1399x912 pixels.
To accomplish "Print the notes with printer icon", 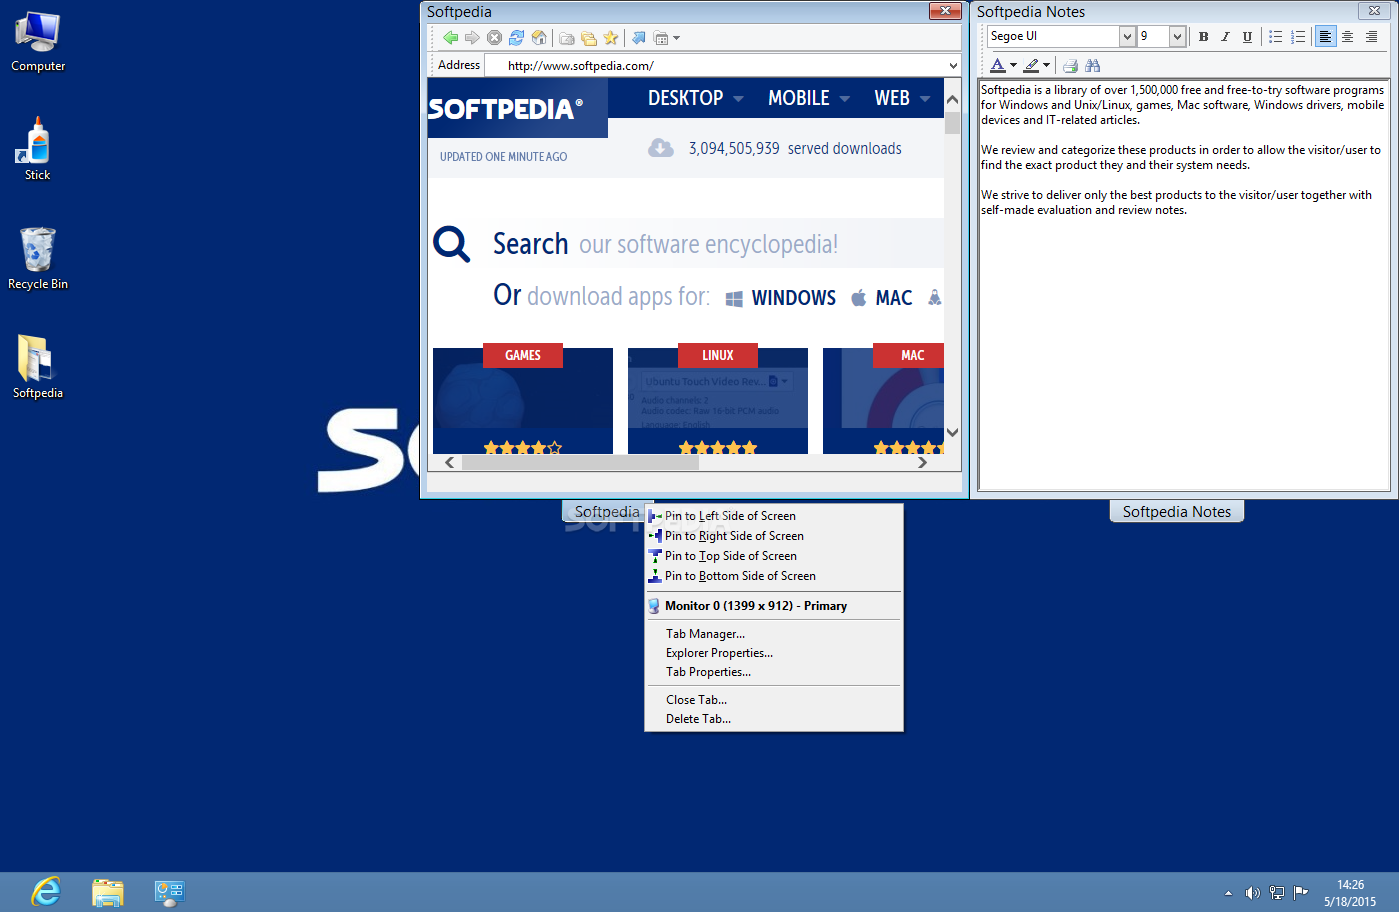I will tap(1070, 65).
